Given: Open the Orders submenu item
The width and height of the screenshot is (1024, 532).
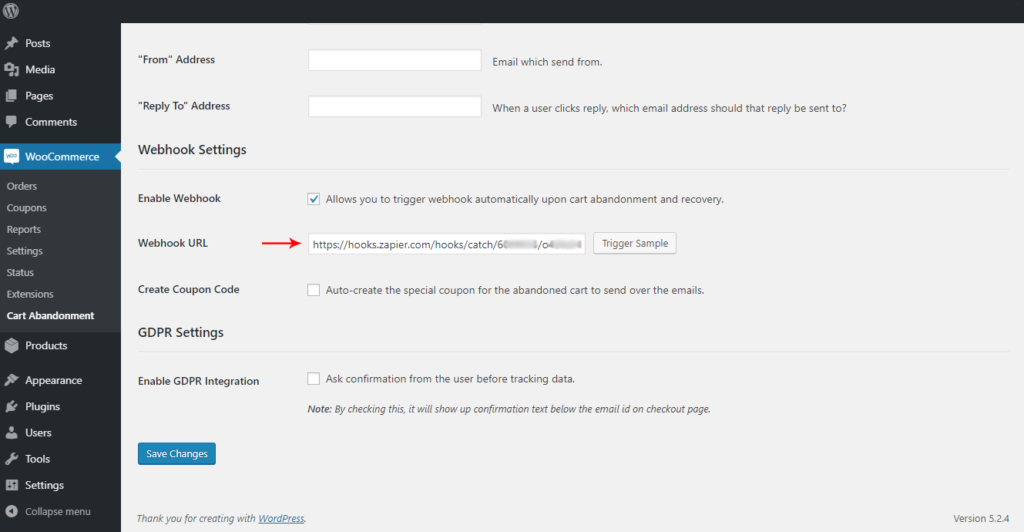Looking at the screenshot, I should [x=22, y=186].
